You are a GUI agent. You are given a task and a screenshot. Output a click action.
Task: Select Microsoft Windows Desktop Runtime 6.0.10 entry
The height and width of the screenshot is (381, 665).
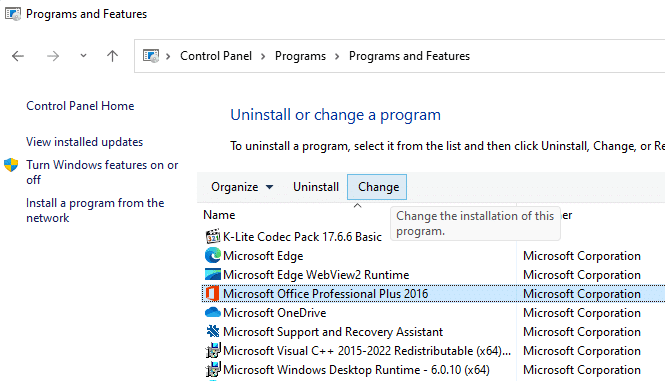pyautogui.click(x=356, y=370)
